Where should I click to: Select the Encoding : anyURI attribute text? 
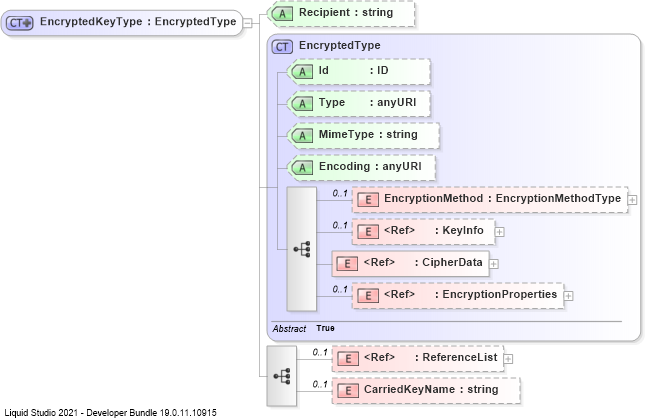370,166
